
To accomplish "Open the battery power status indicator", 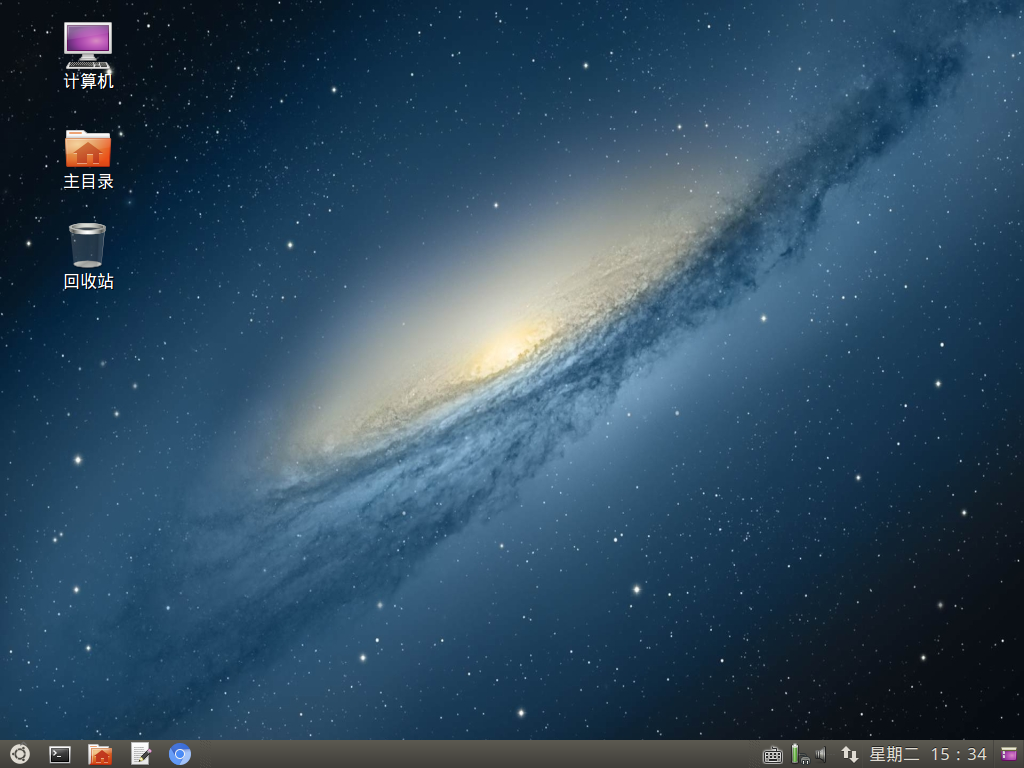I will pos(800,754).
